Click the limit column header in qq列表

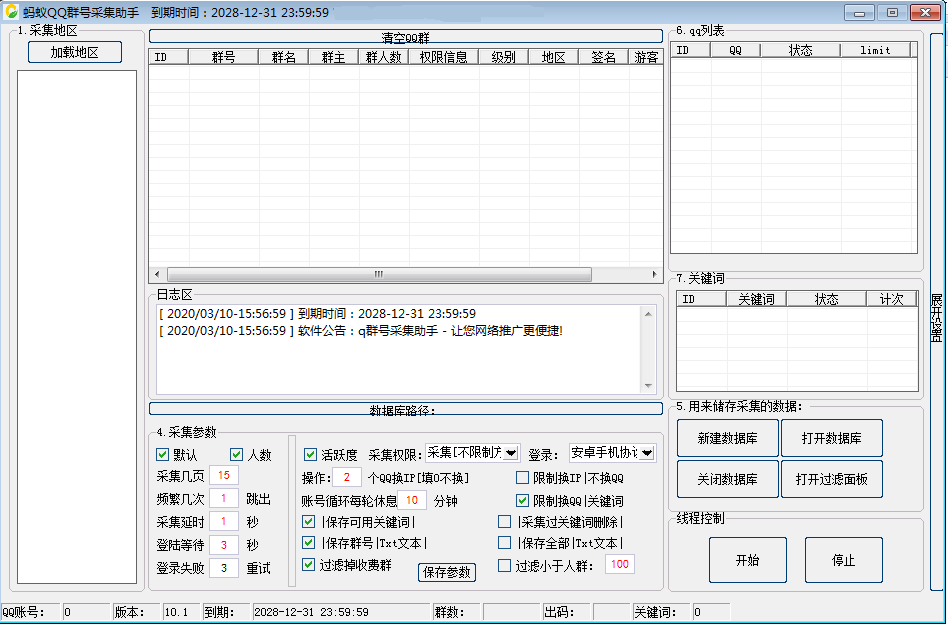tap(875, 50)
